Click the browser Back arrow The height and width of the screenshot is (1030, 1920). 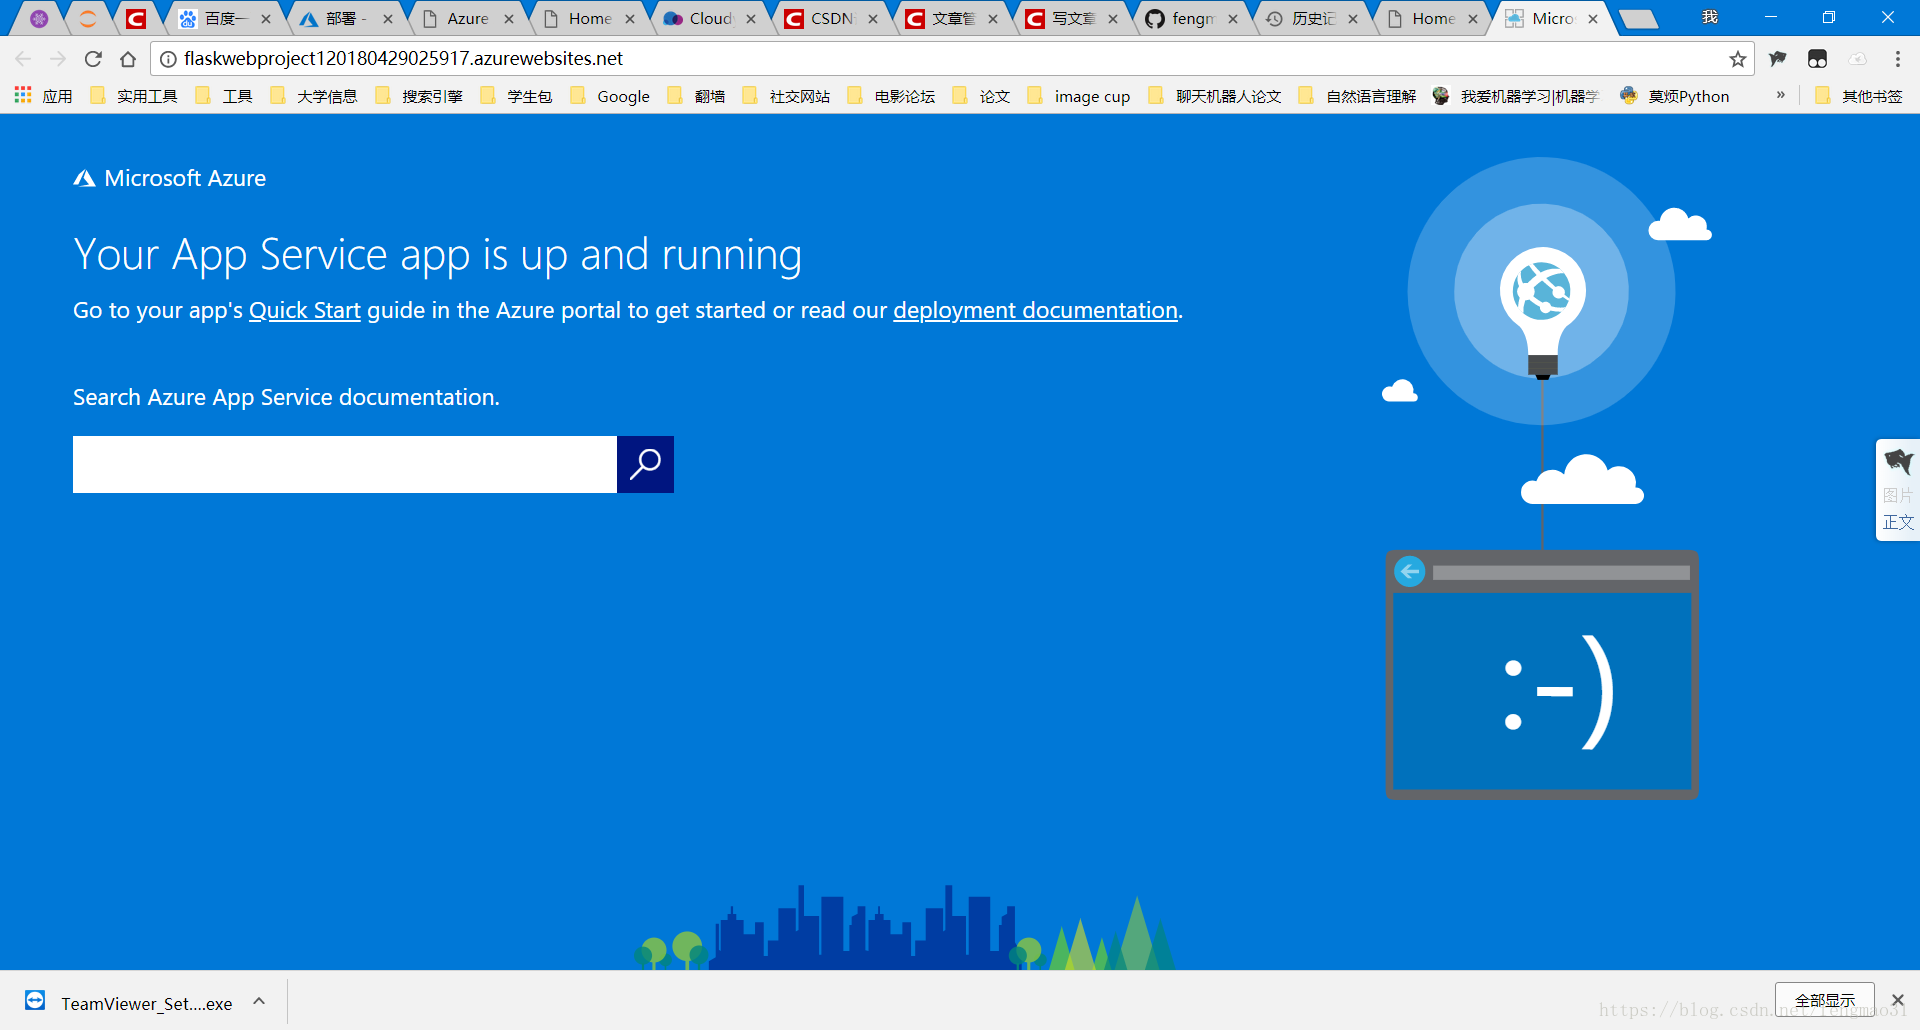24,59
